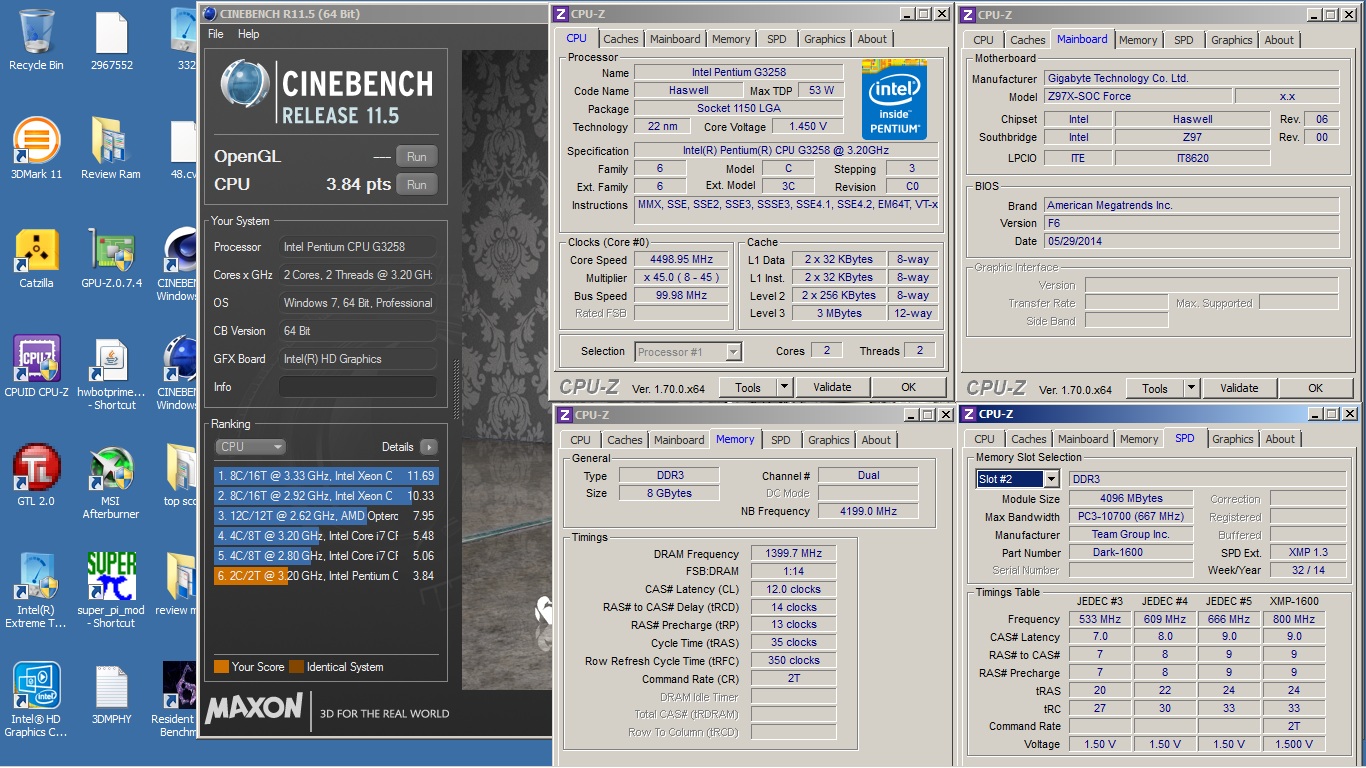Click the Z97X-SOC Force model field
The width and height of the screenshot is (1366, 768).
click(x=1138, y=96)
